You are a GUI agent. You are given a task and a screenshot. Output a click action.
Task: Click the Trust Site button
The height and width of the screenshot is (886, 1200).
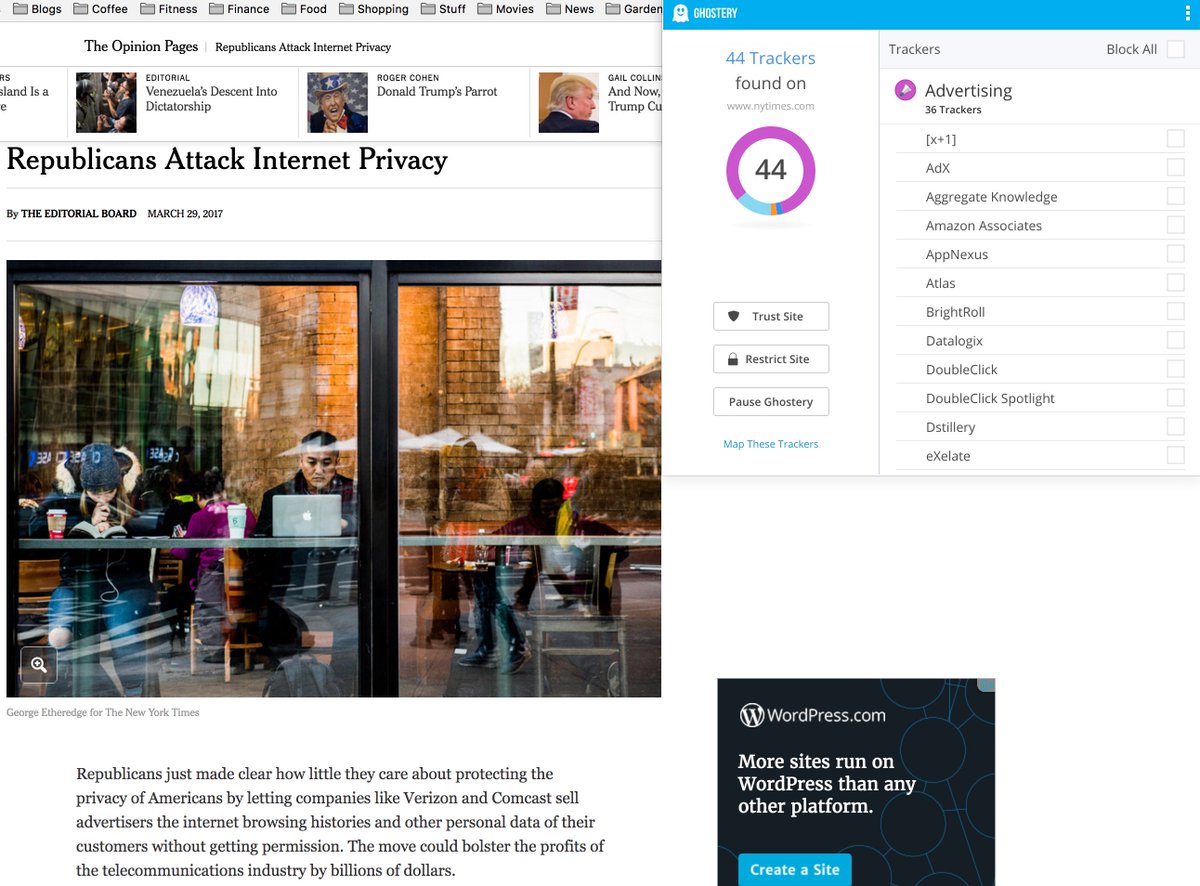[x=771, y=316]
